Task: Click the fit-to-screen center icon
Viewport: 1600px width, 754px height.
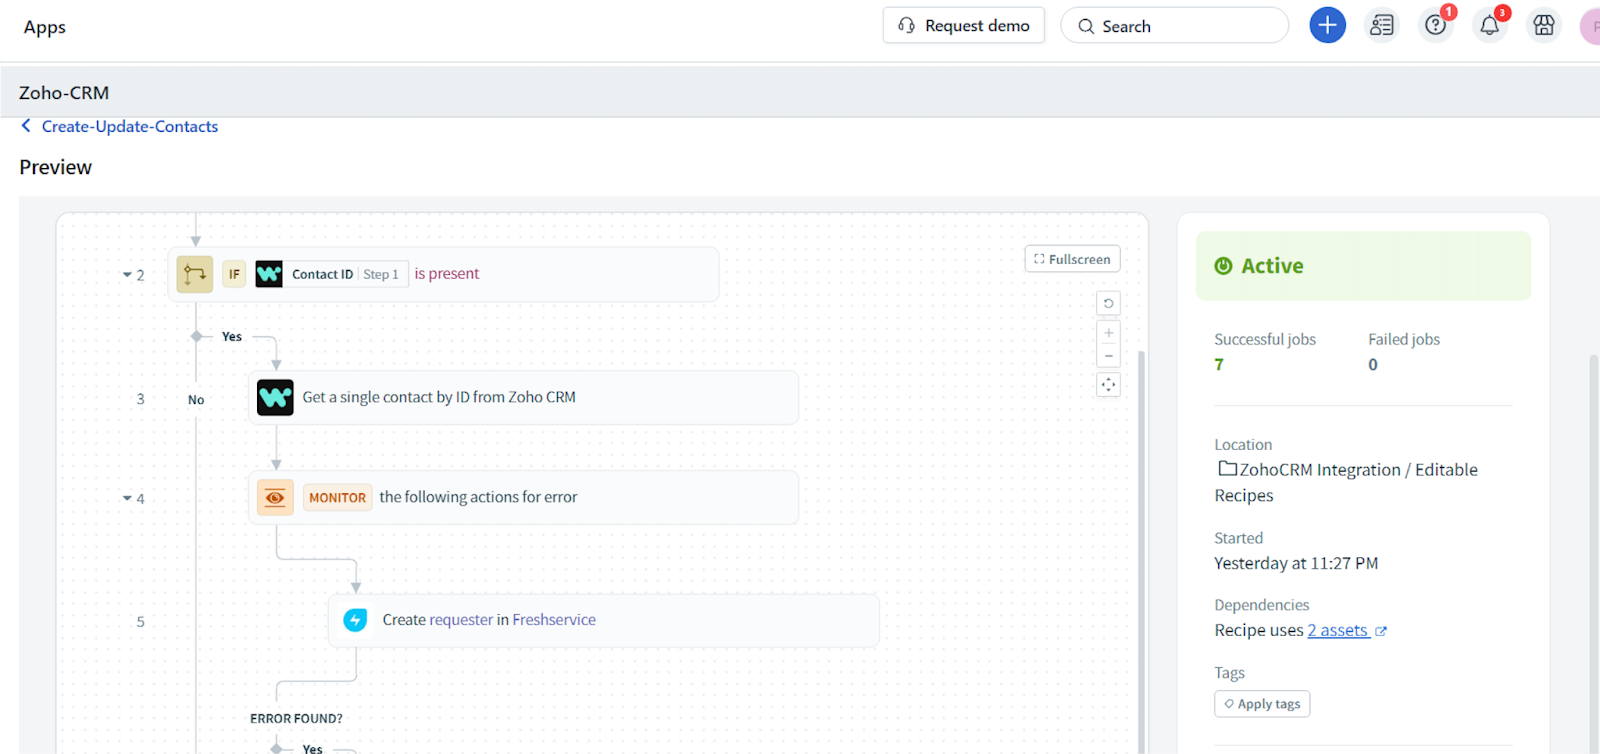Action: [1108, 385]
